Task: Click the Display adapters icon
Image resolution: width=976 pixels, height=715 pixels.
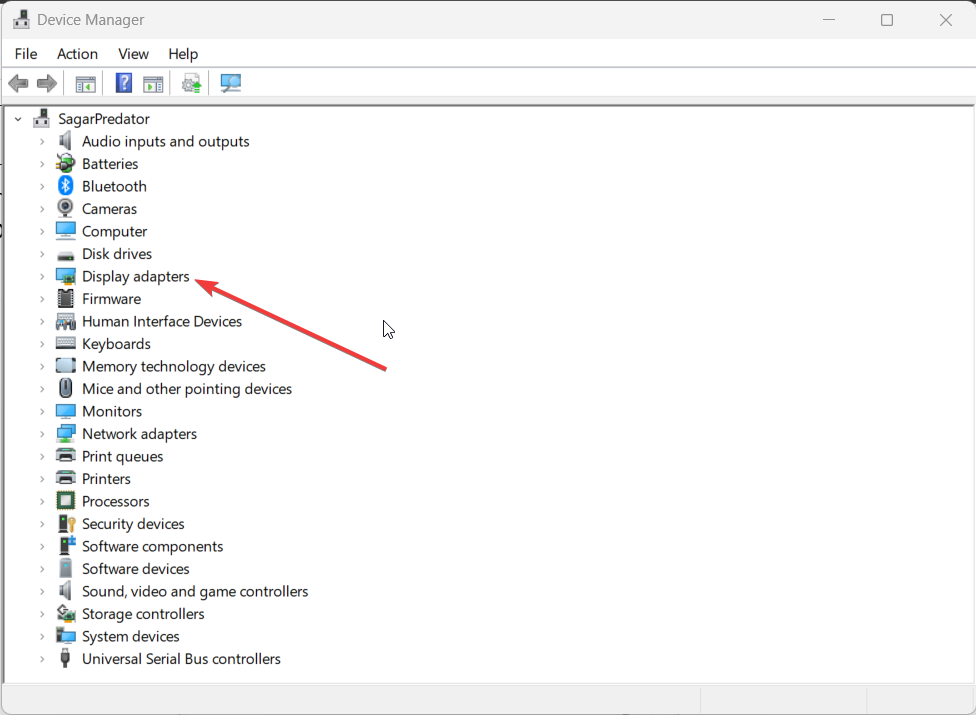Action: [x=65, y=276]
